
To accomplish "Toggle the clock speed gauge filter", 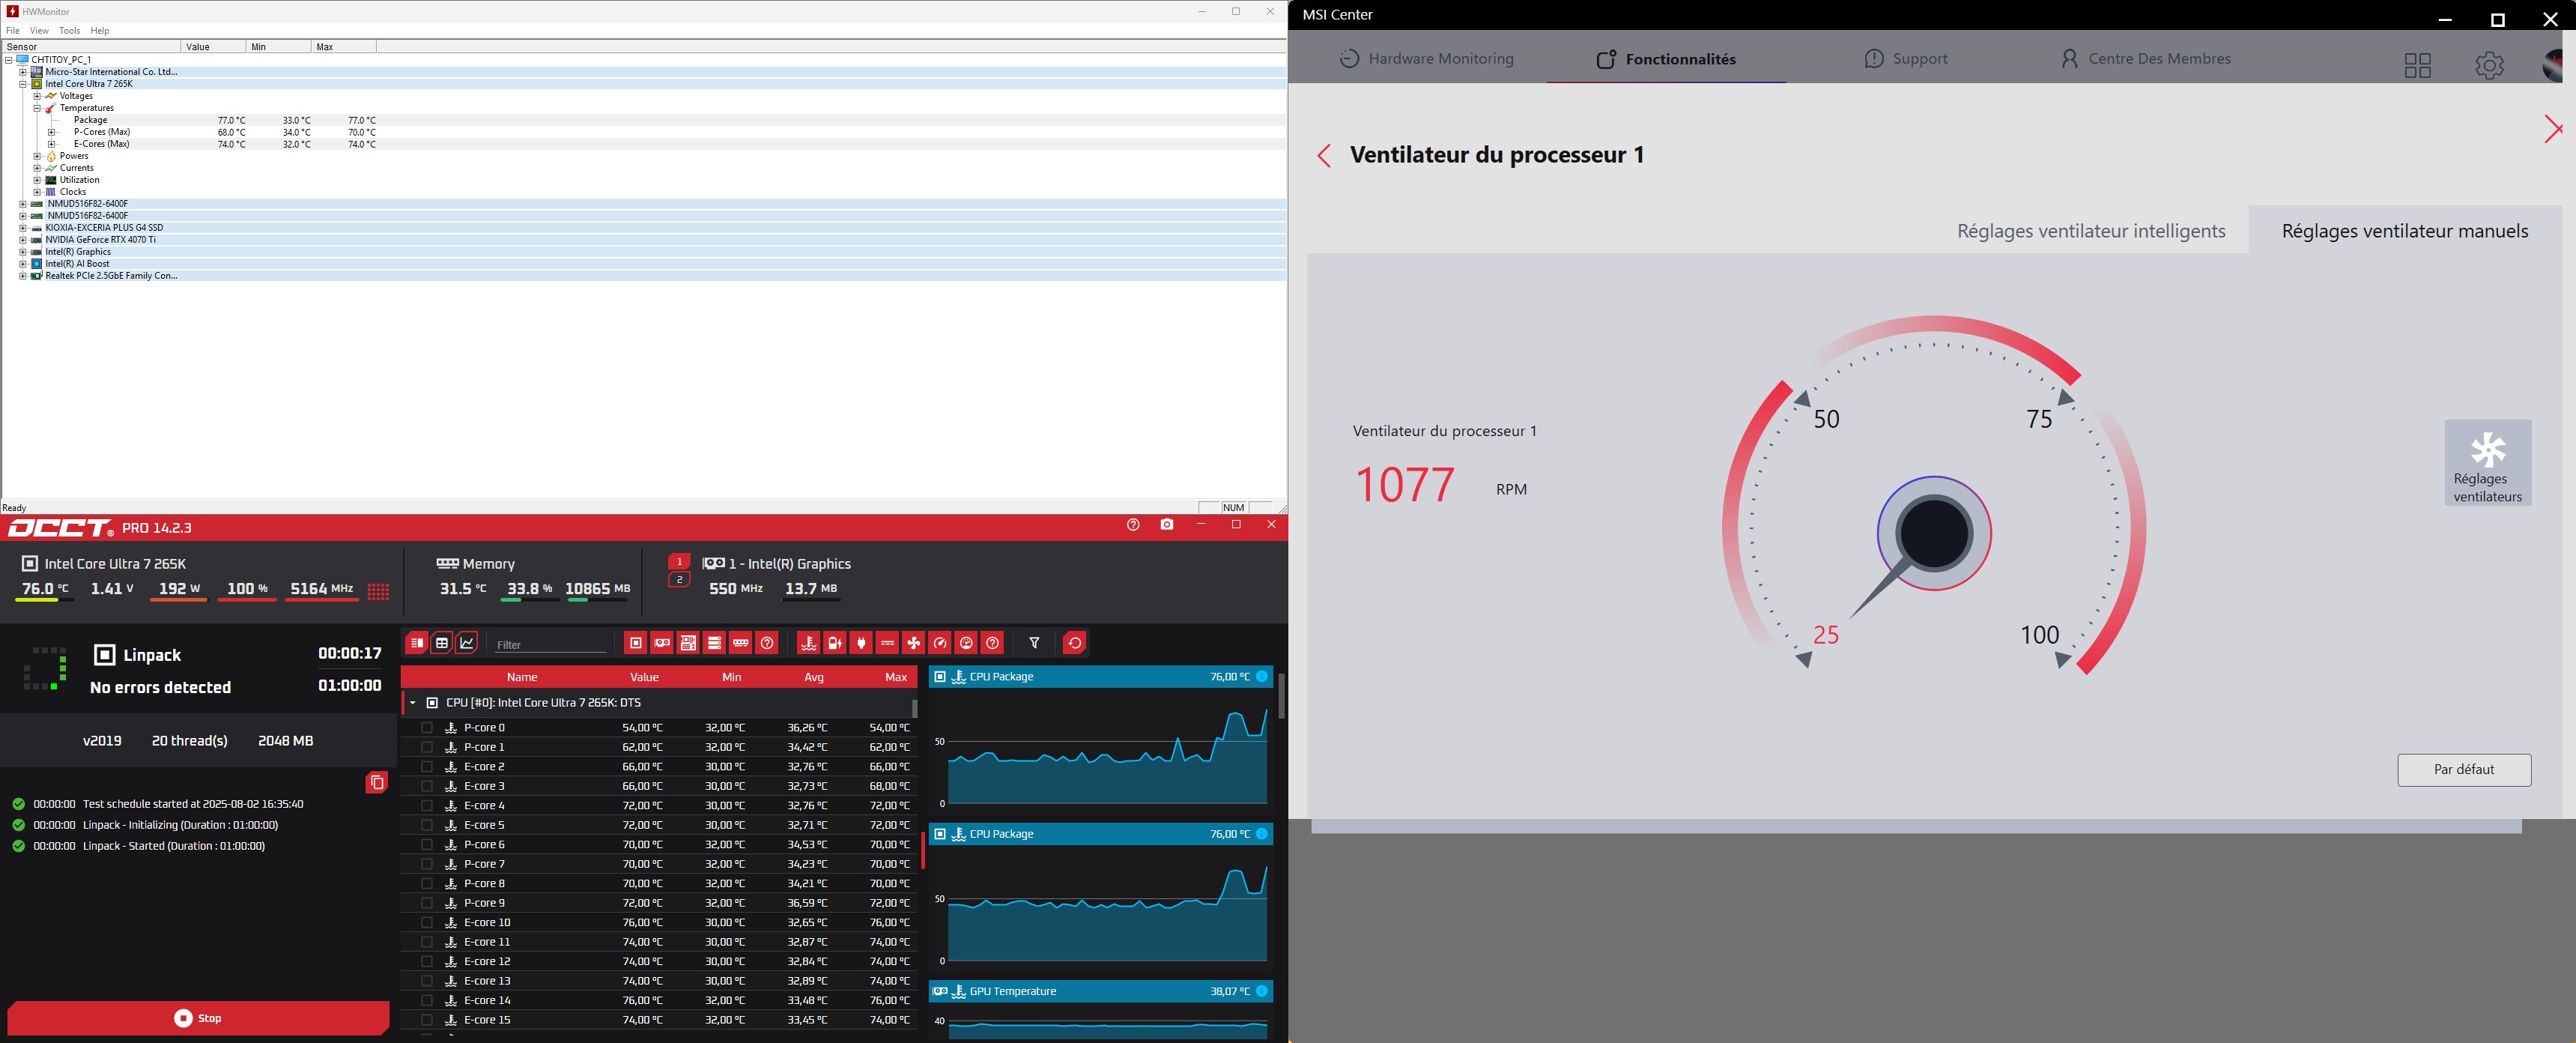I will tap(940, 643).
